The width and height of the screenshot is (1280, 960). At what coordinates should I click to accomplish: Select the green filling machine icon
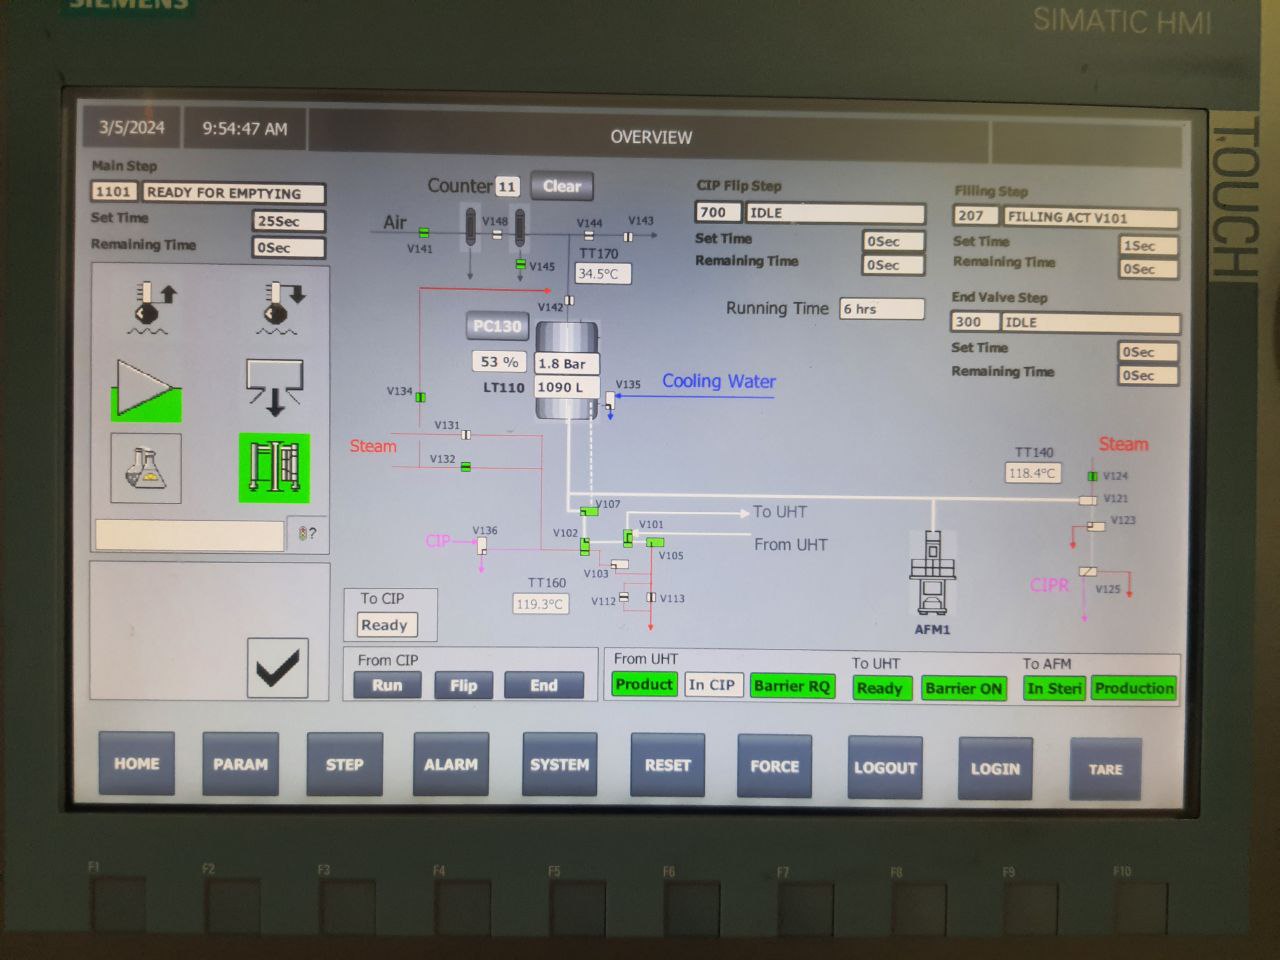click(274, 468)
